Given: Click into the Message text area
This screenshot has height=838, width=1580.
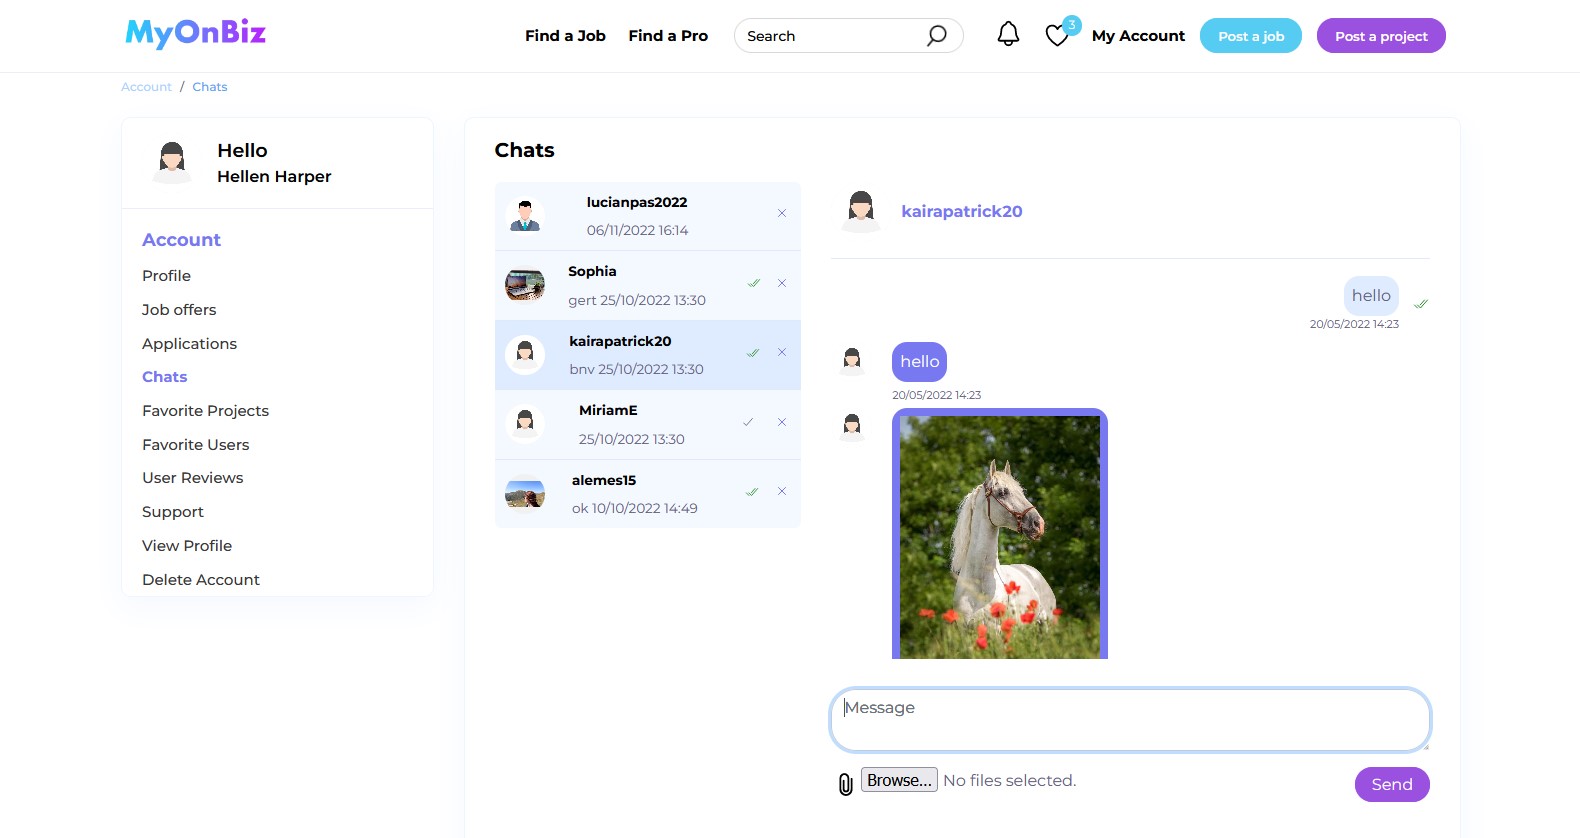Looking at the screenshot, I should [x=1130, y=720].
